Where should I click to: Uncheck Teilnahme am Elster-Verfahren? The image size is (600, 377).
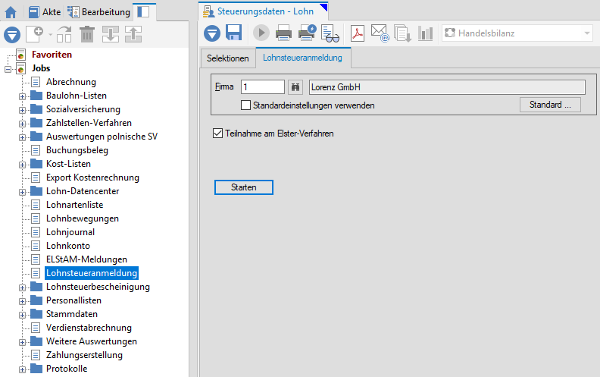[x=218, y=133]
